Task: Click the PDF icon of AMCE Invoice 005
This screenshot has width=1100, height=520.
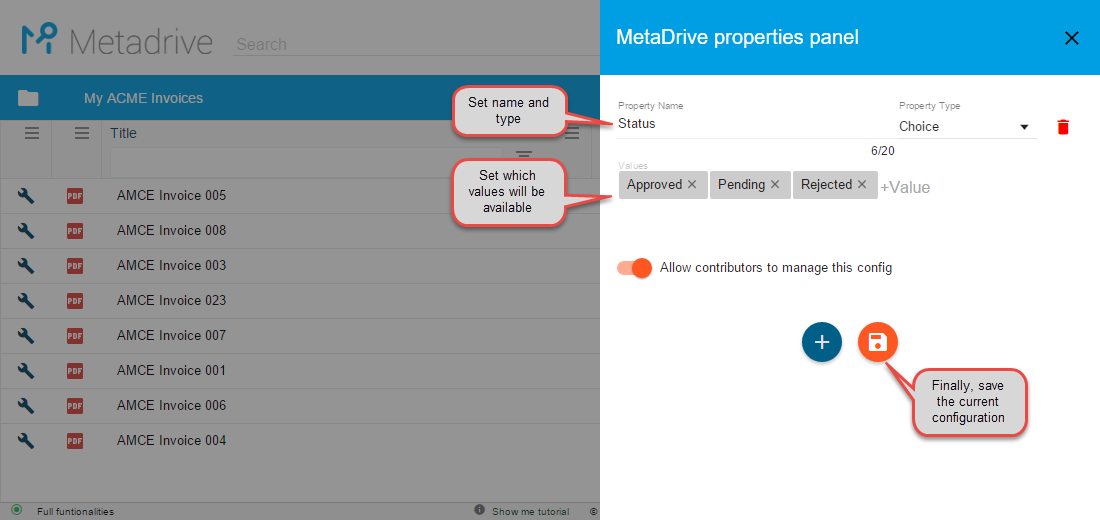Action: 74,196
